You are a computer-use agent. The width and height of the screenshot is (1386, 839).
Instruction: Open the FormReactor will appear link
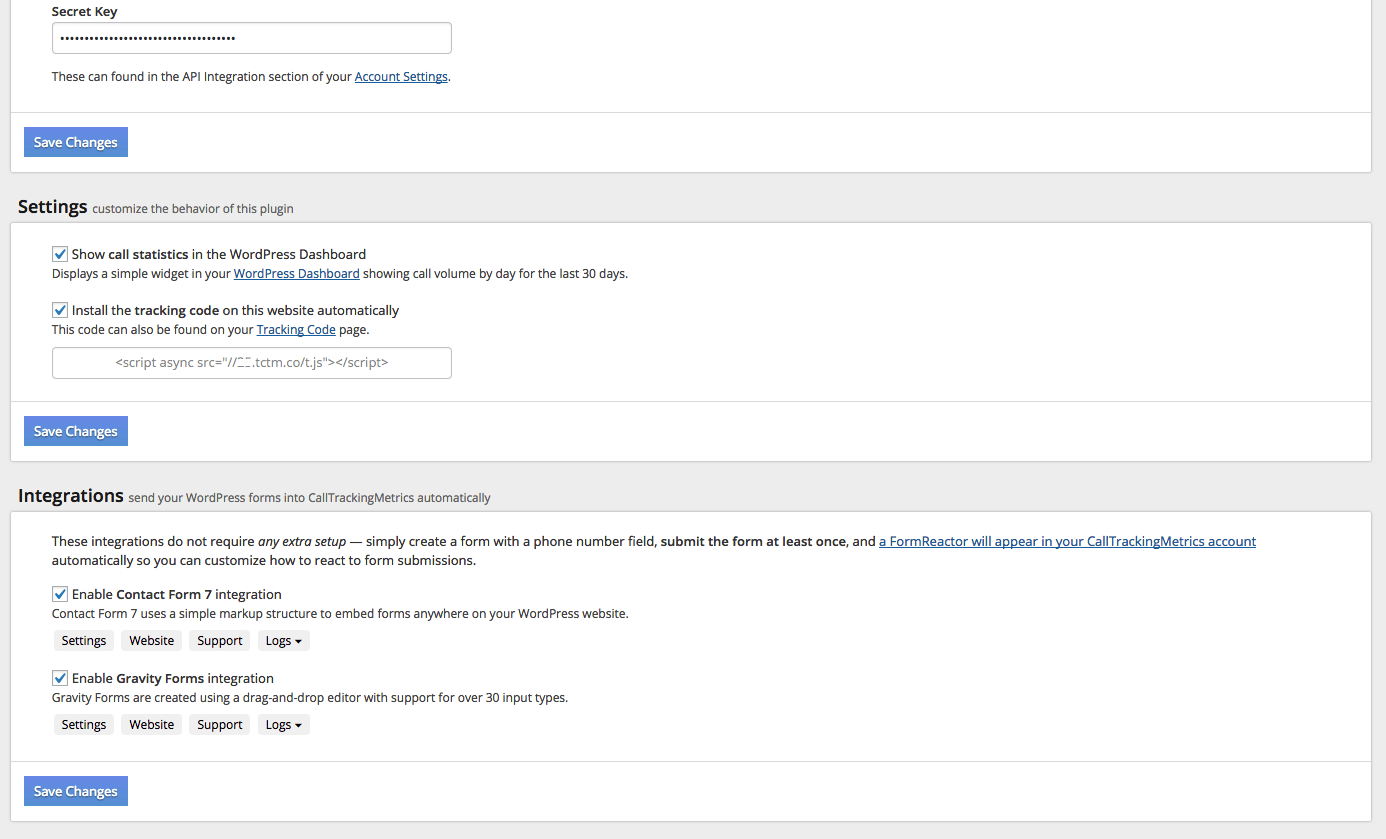(x=1067, y=541)
